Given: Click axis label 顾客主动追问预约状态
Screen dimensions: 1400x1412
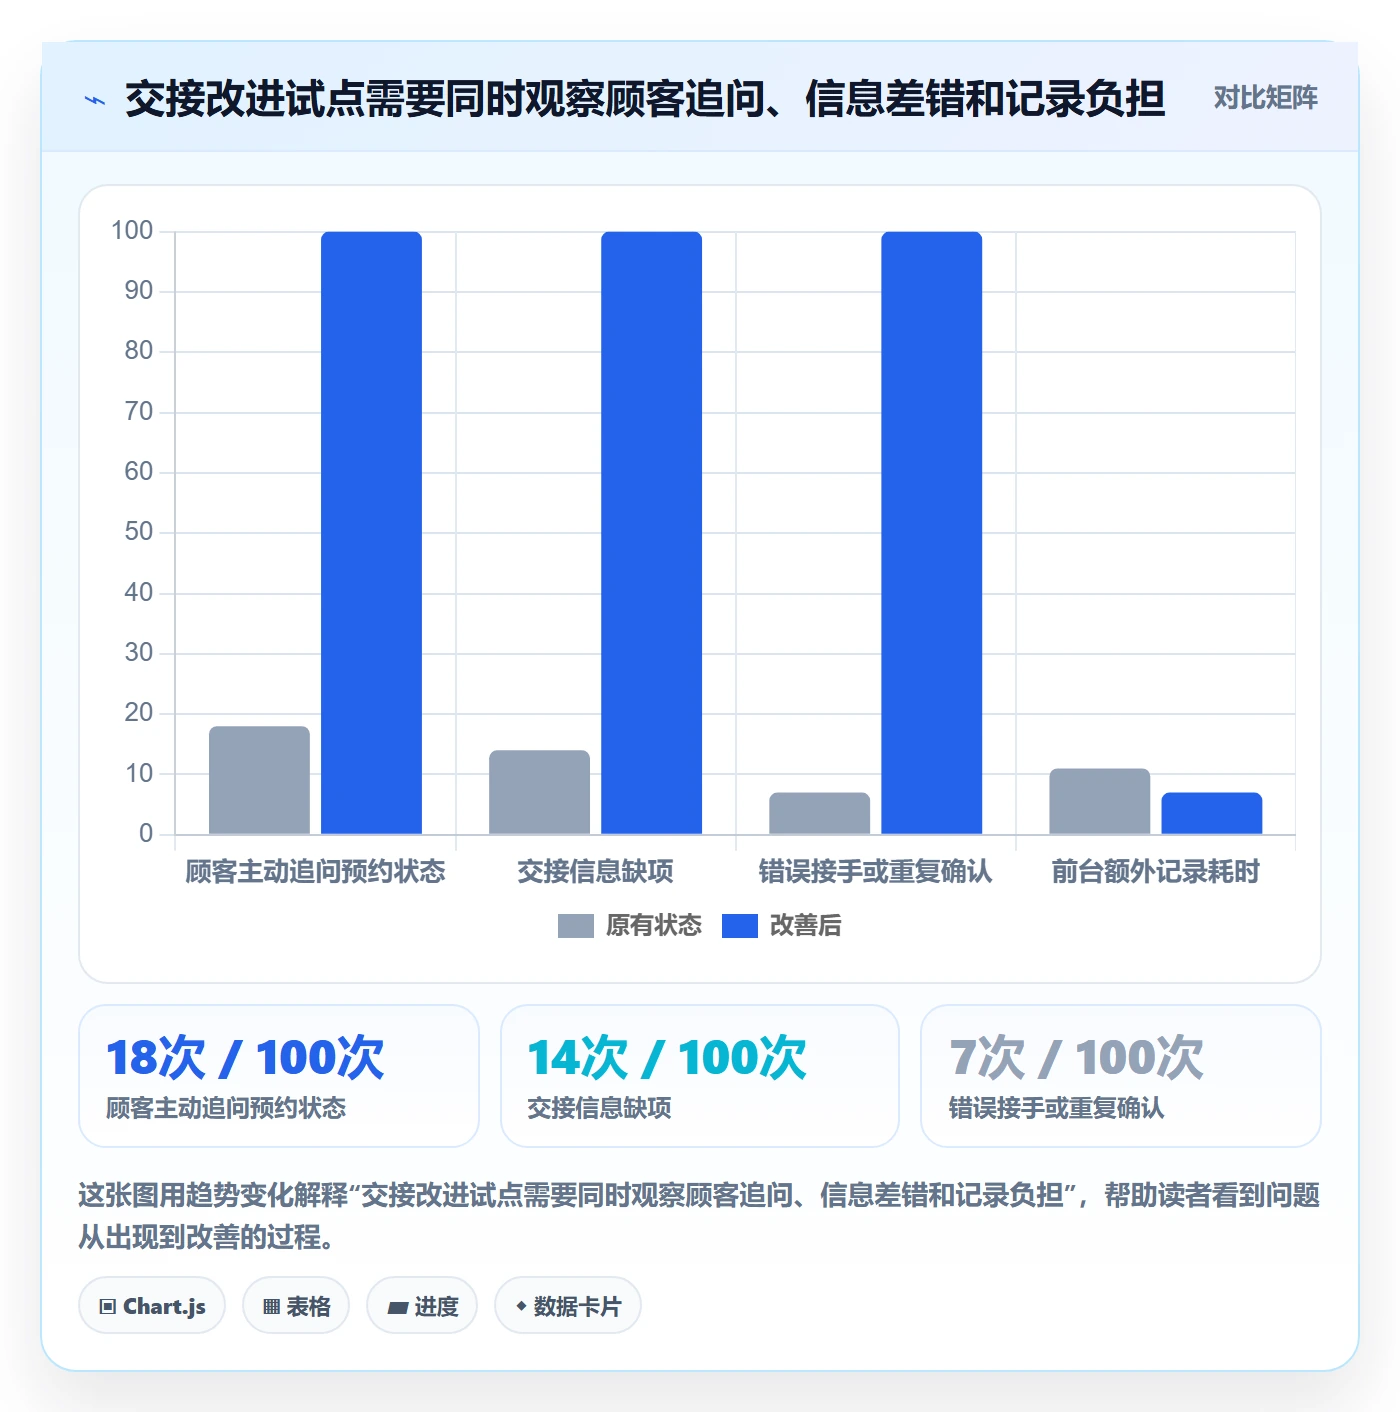Looking at the screenshot, I should click(315, 871).
